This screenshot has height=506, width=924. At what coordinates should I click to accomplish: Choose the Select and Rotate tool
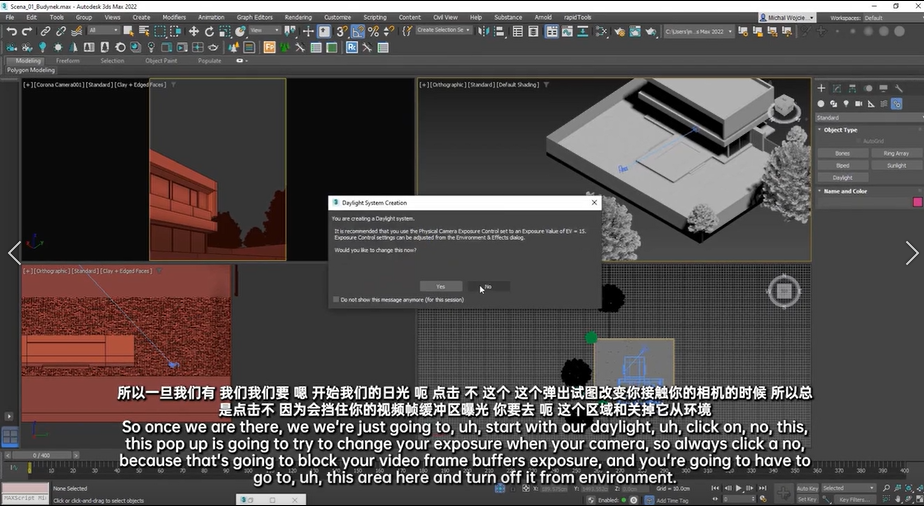pos(209,31)
